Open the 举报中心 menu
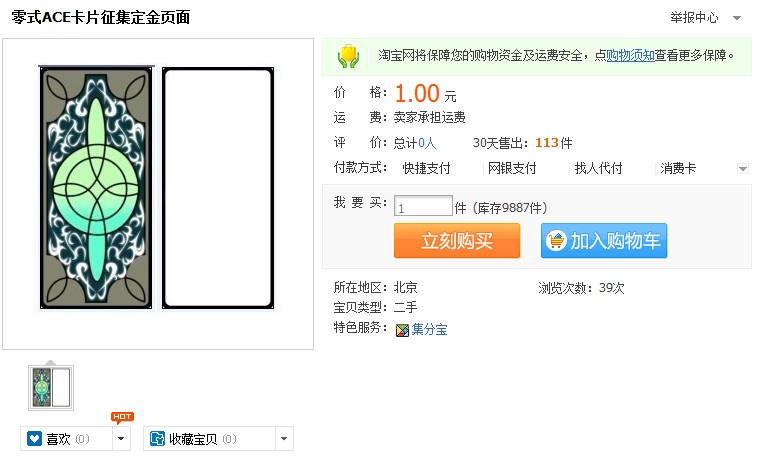Viewport: 763px width, 457px height. [694, 18]
